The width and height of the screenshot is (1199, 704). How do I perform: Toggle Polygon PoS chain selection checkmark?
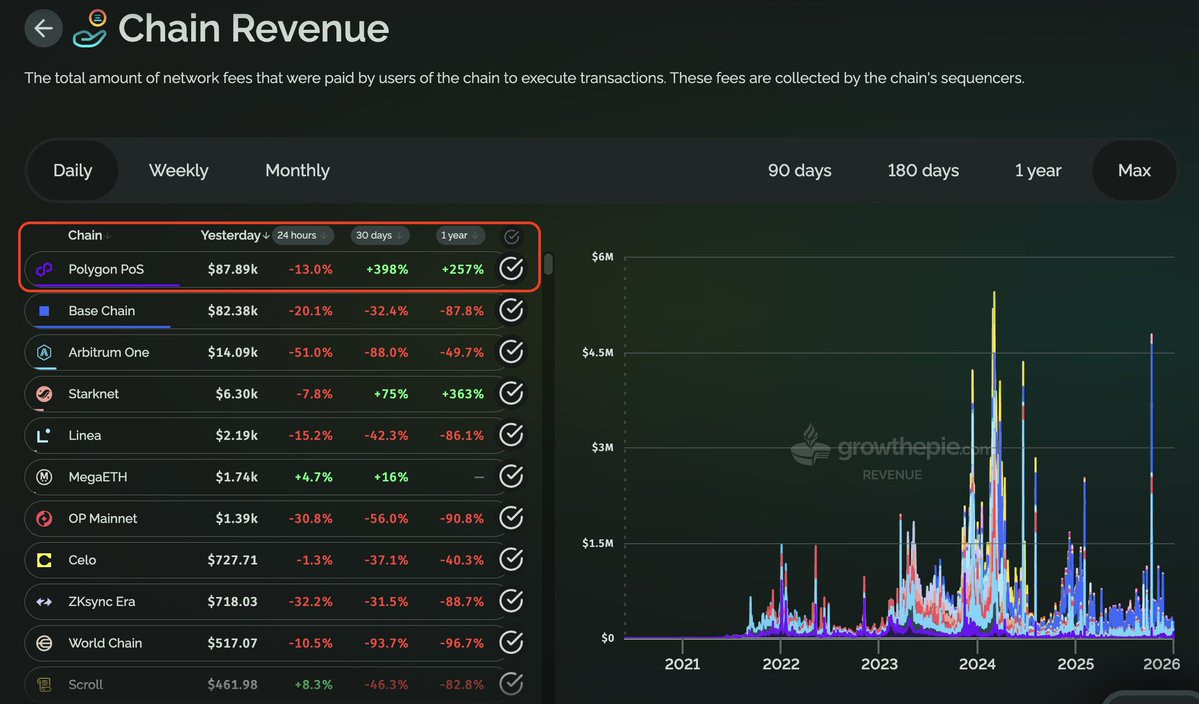click(x=511, y=268)
